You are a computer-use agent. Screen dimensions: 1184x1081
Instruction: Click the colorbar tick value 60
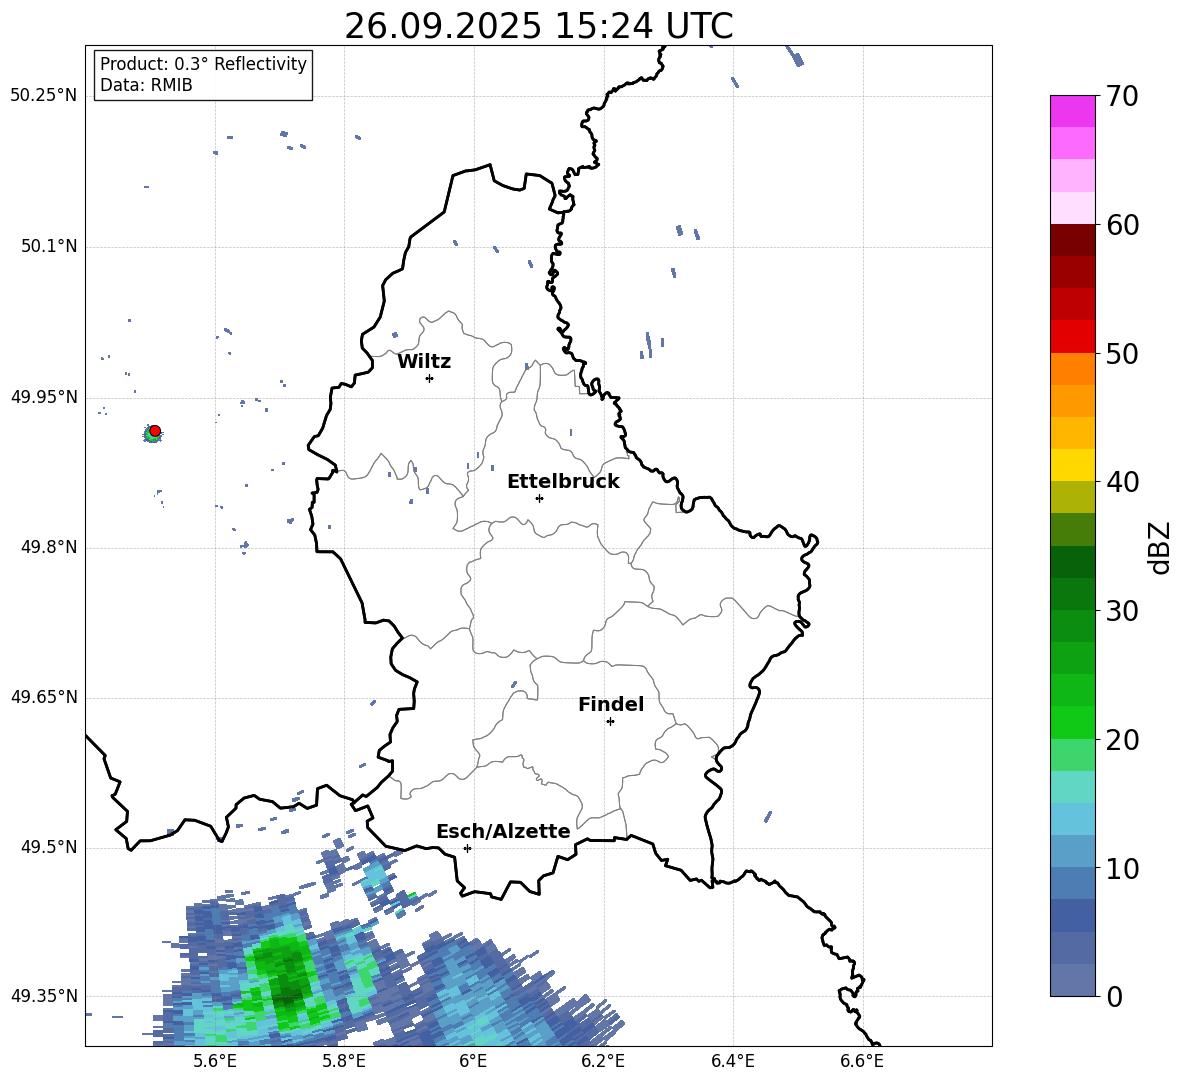pos(1122,225)
